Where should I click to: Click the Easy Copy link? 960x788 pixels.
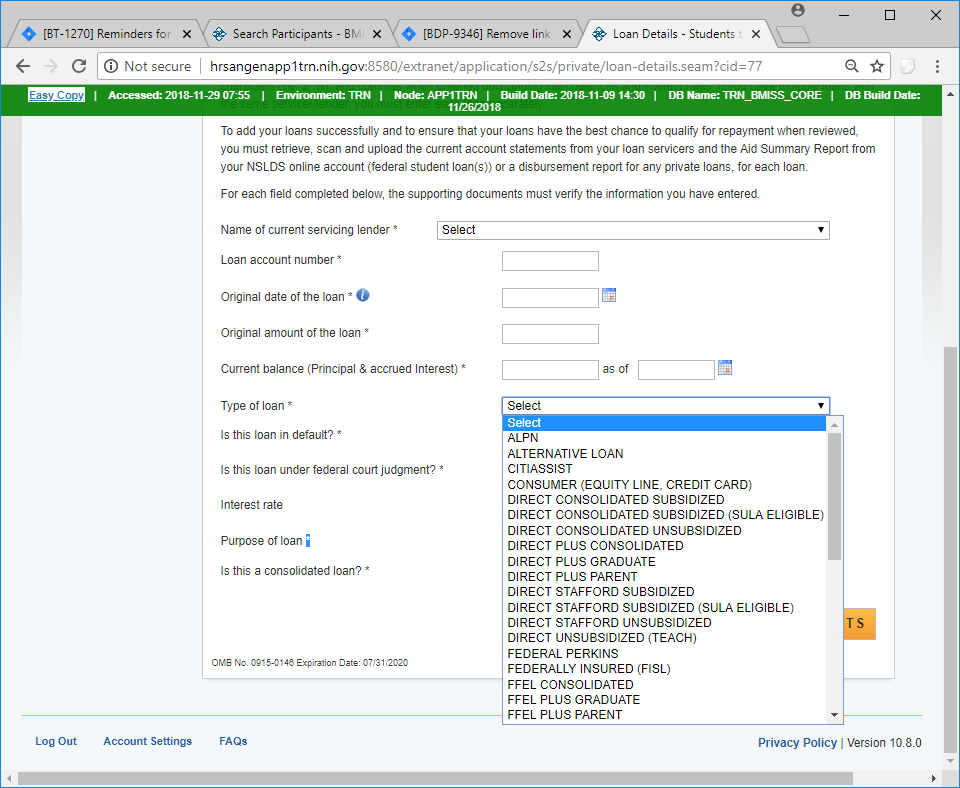point(56,95)
